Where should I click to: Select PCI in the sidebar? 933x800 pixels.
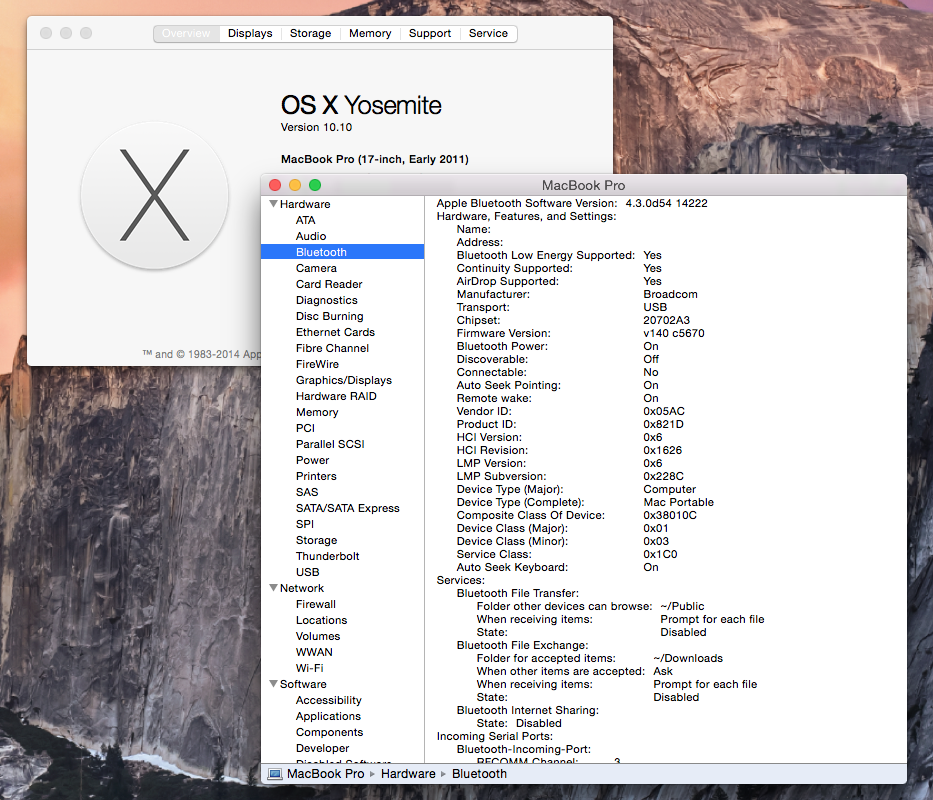tap(305, 429)
